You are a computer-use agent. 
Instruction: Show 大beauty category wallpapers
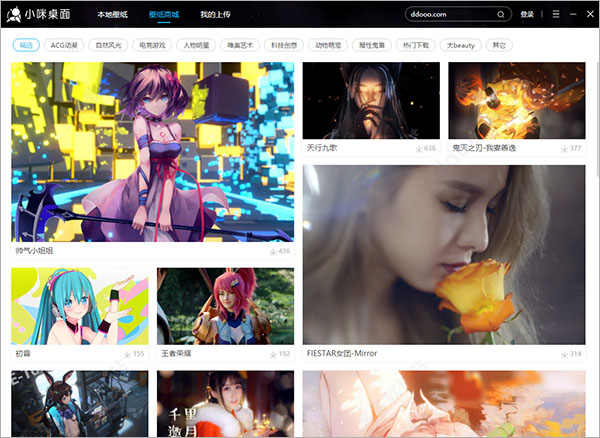(x=461, y=46)
